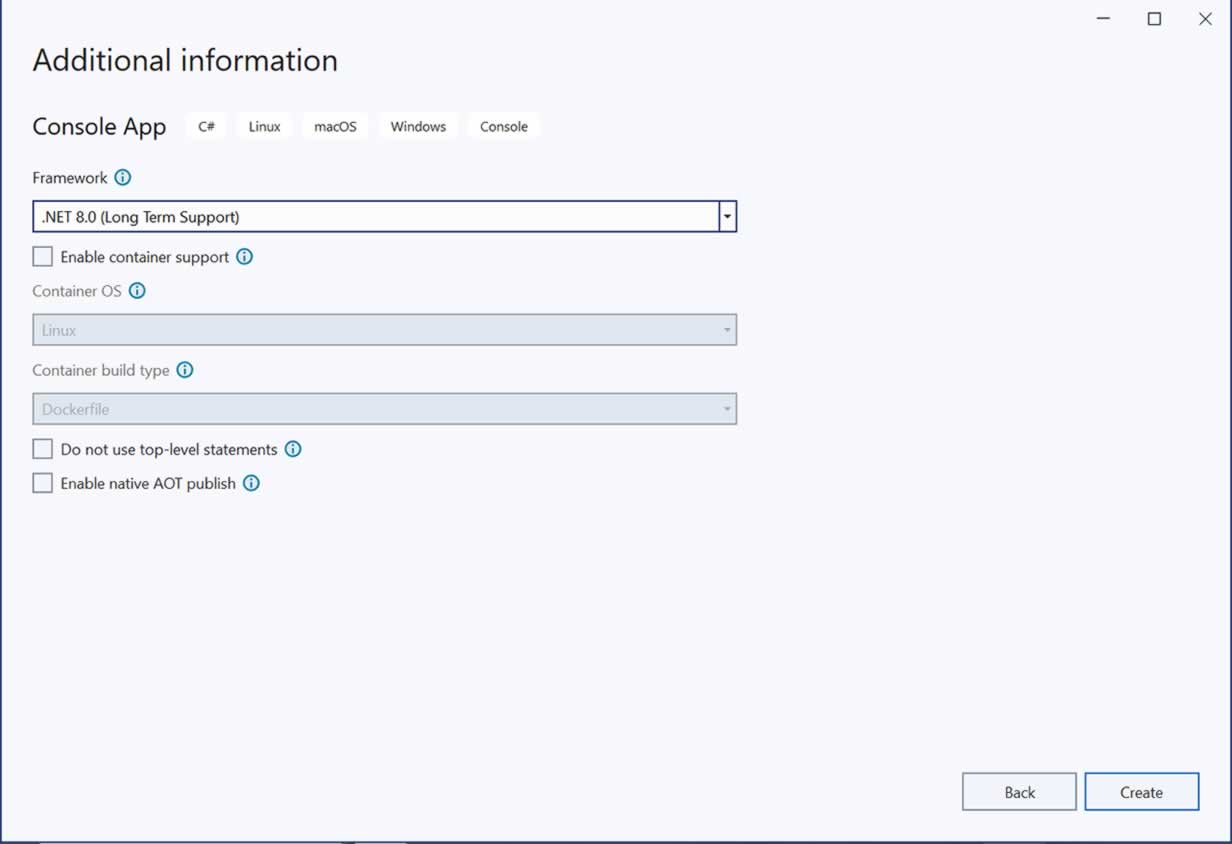
Task: Click the Linux tag
Action: [x=265, y=127]
